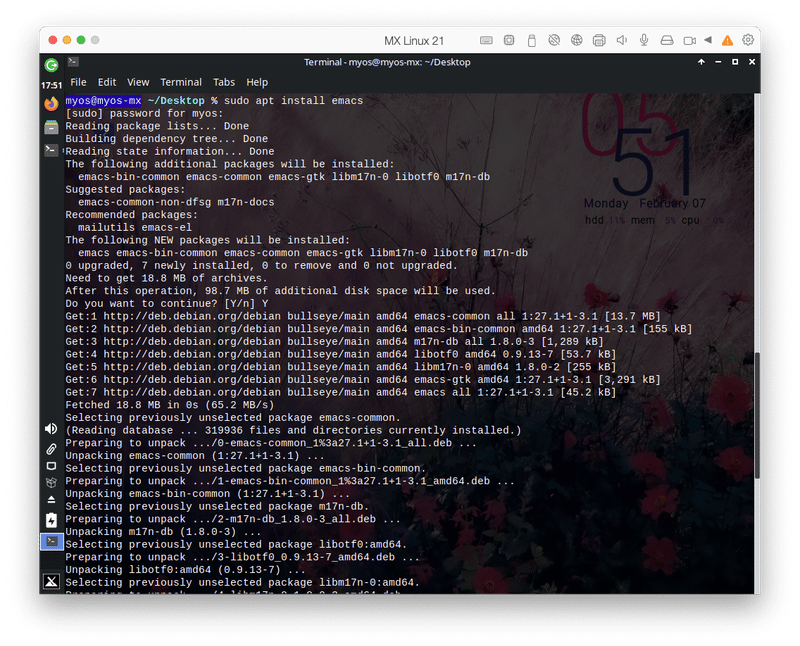
Task: Open the package updater box tray icon
Action: [51, 482]
